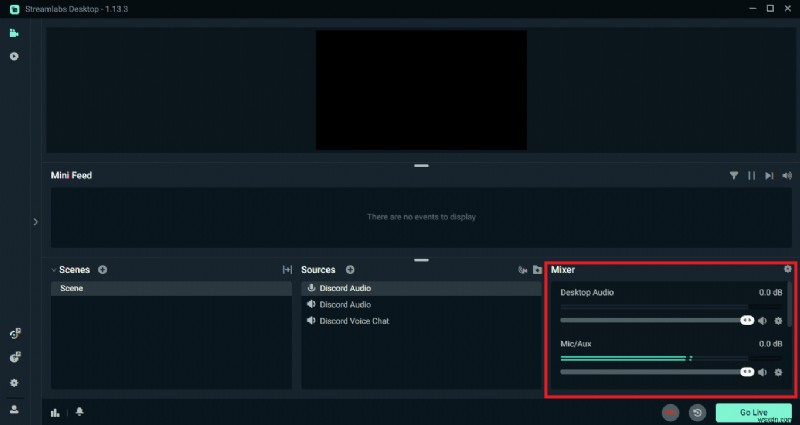Click the divider handle below Mini Feed
This screenshot has height=425, width=800.
click(x=421, y=260)
